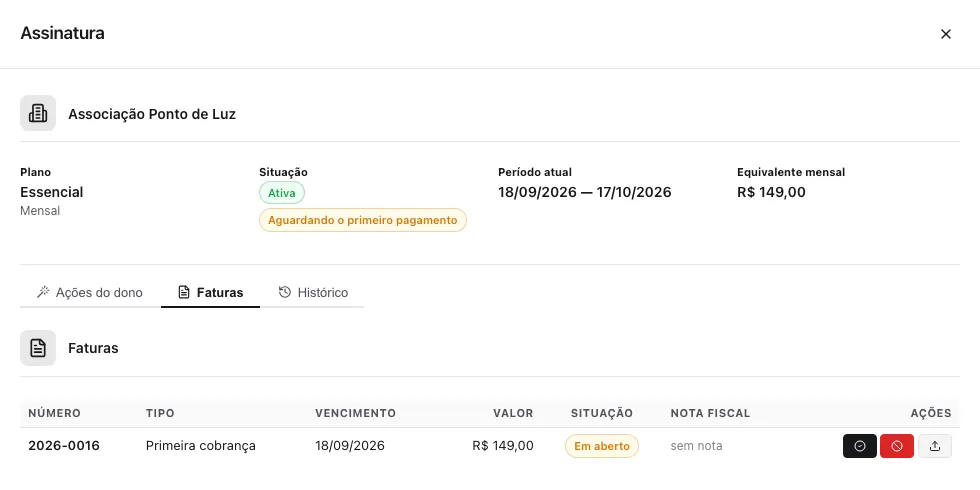Click the Primeira cobrança type cell
The width and height of the screenshot is (980, 490).
201,446
